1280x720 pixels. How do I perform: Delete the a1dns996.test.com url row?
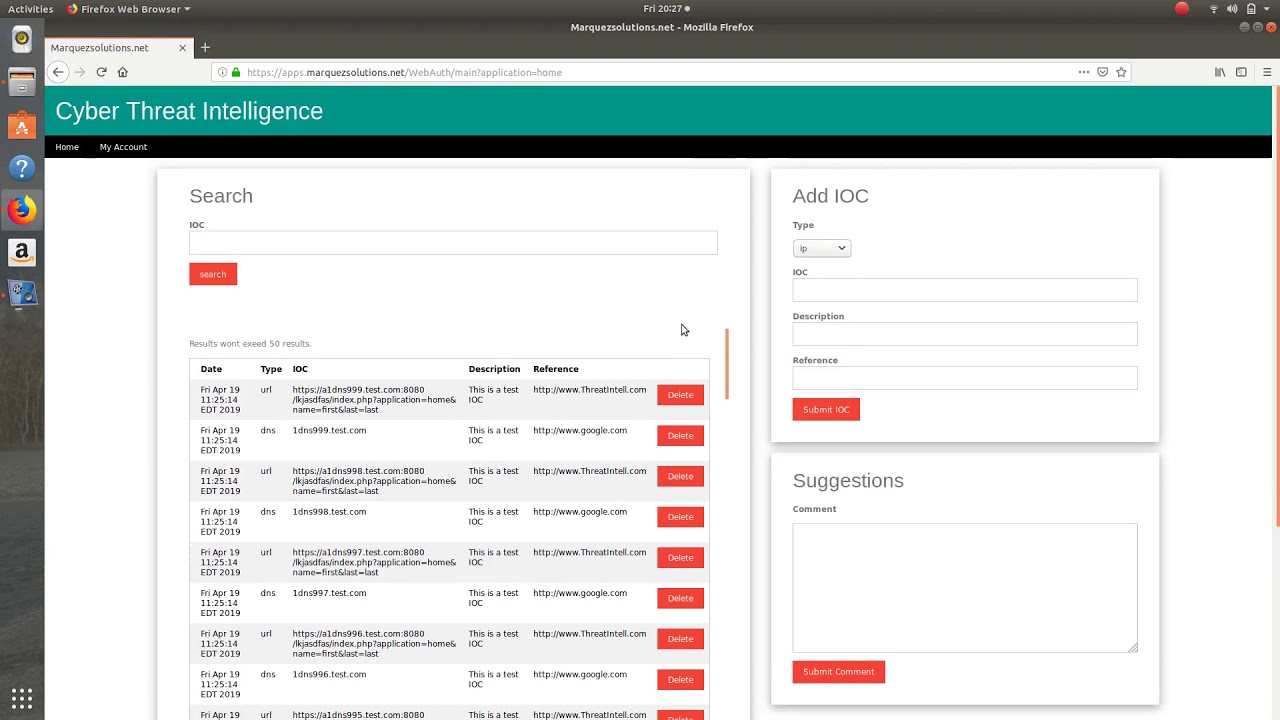click(680, 639)
